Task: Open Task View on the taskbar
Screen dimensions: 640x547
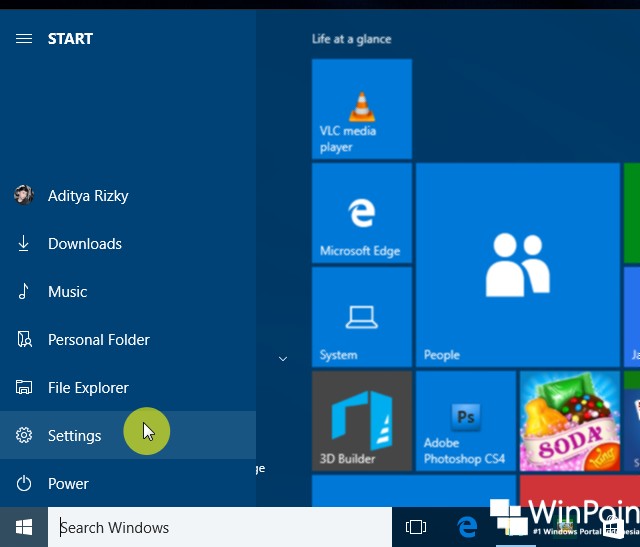Action: pyautogui.click(x=416, y=527)
